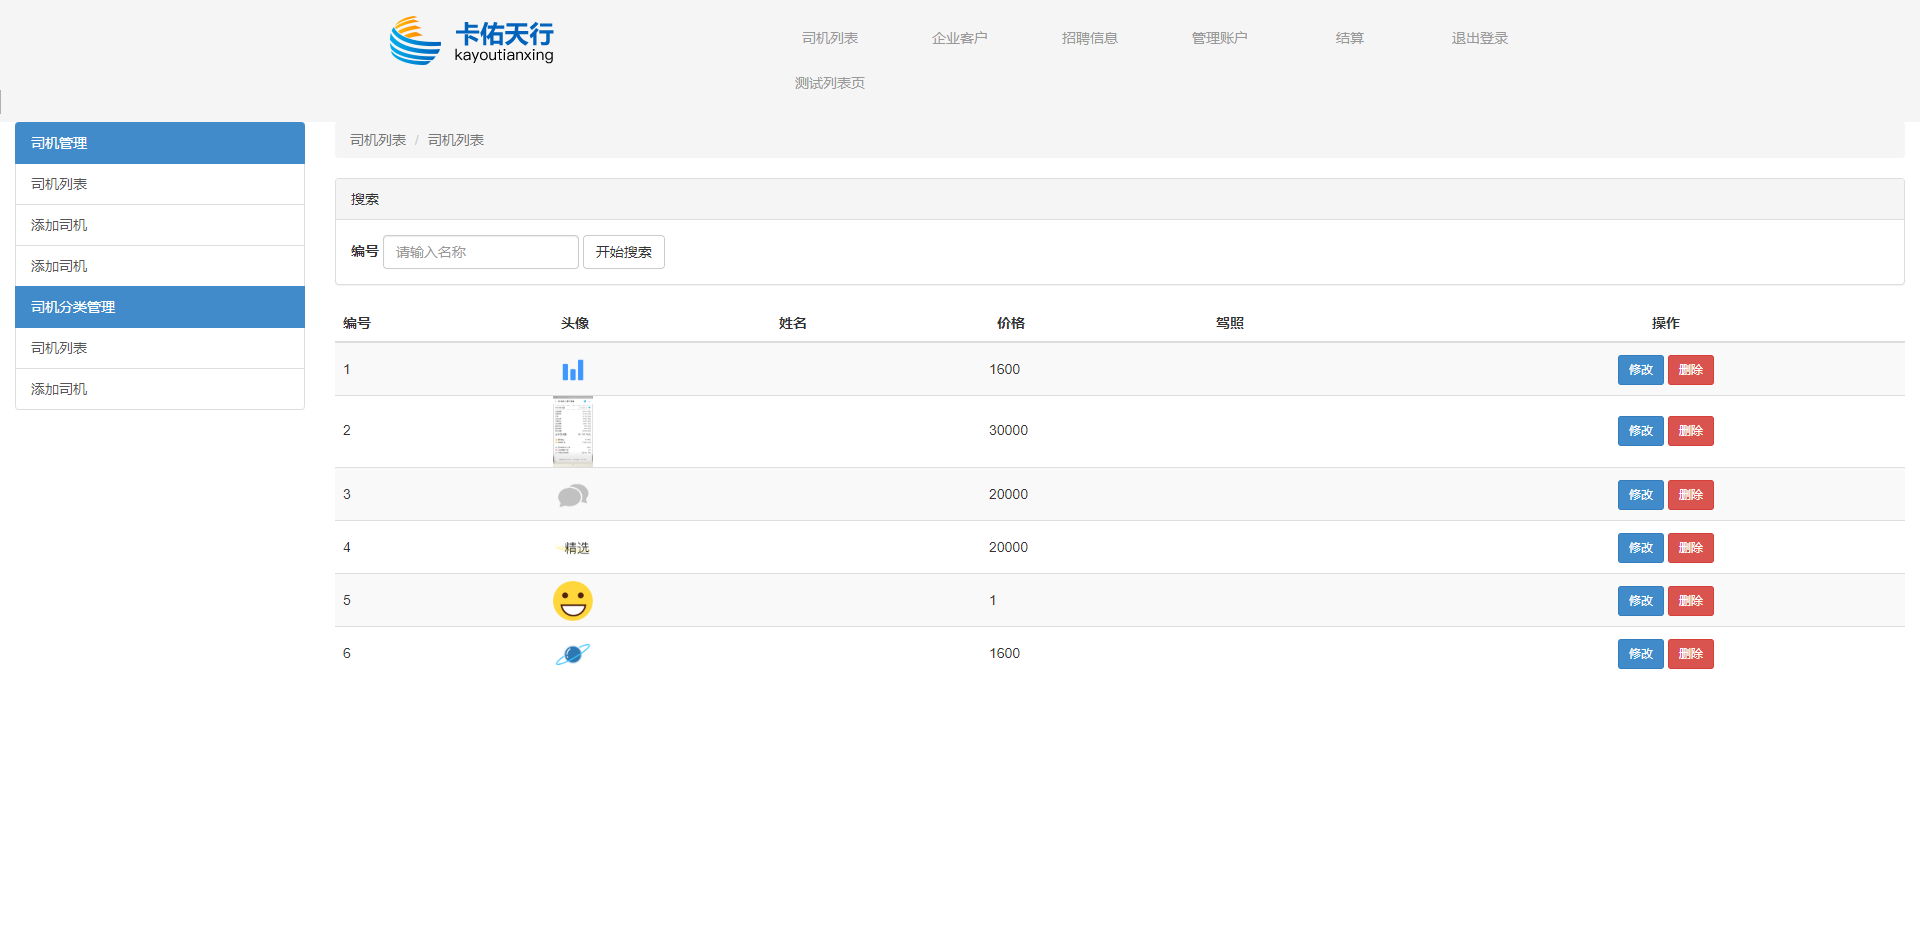Open the 测试列表页 navigation link
1920x937 pixels.
(829, 83)
